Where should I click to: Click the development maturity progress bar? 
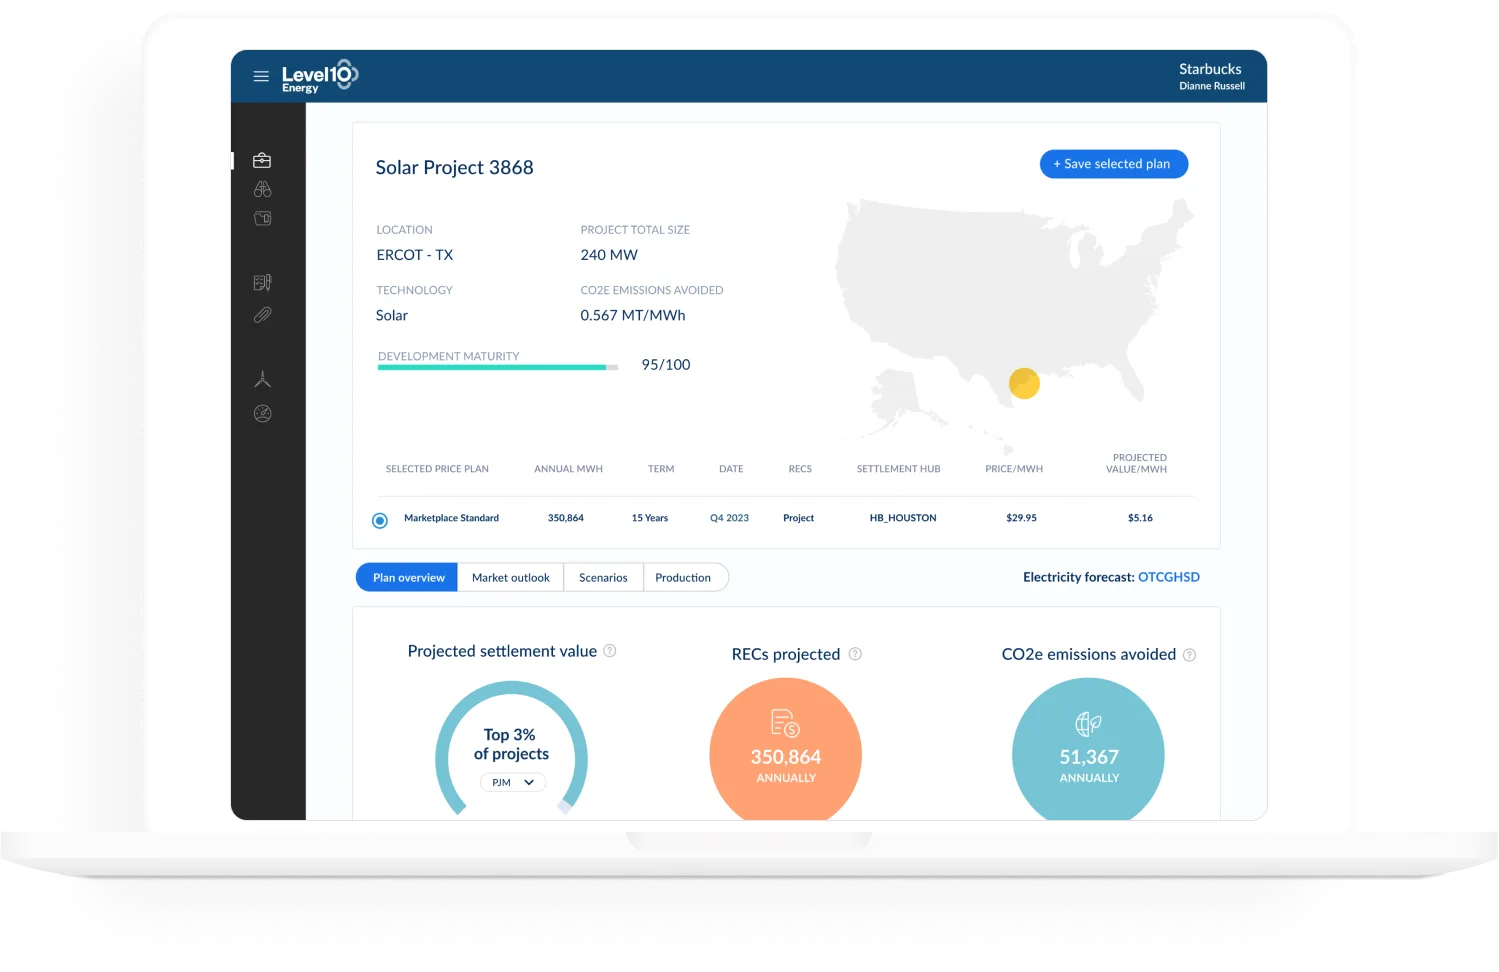pyautogui.click(x=498, y=367)
